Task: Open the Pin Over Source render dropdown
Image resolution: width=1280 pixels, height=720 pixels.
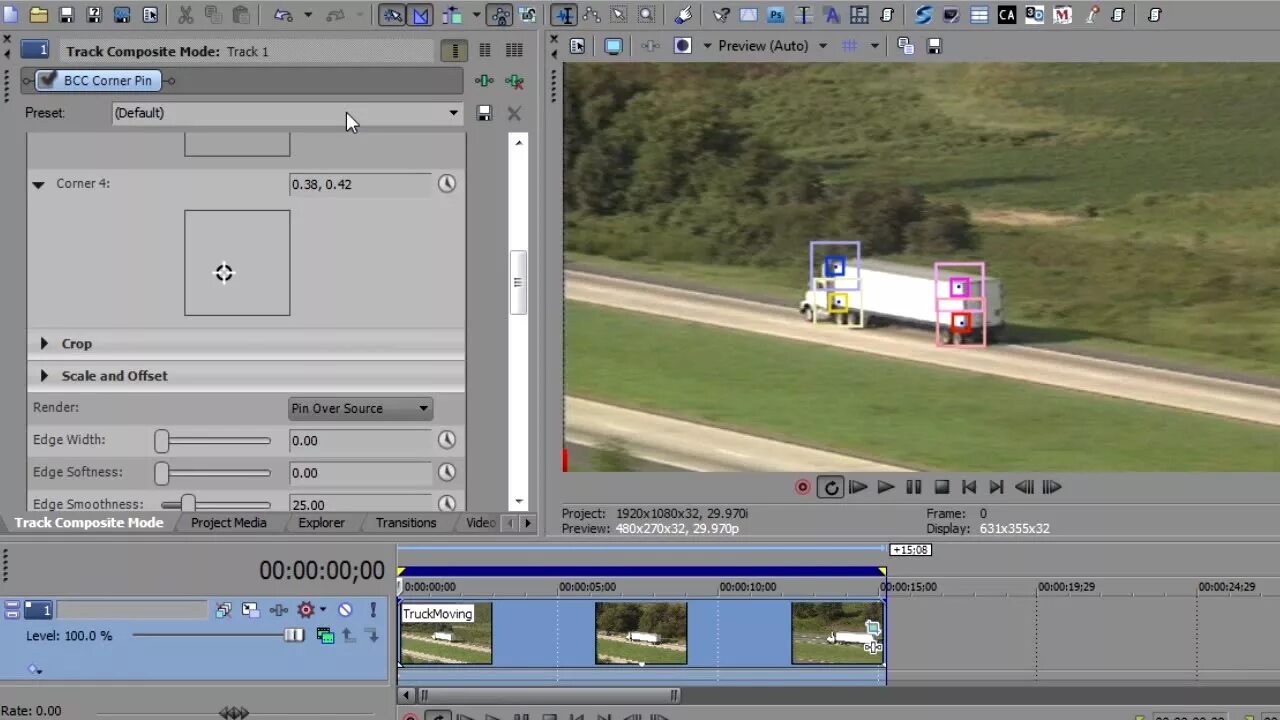Action: click(x=360, y=408)
